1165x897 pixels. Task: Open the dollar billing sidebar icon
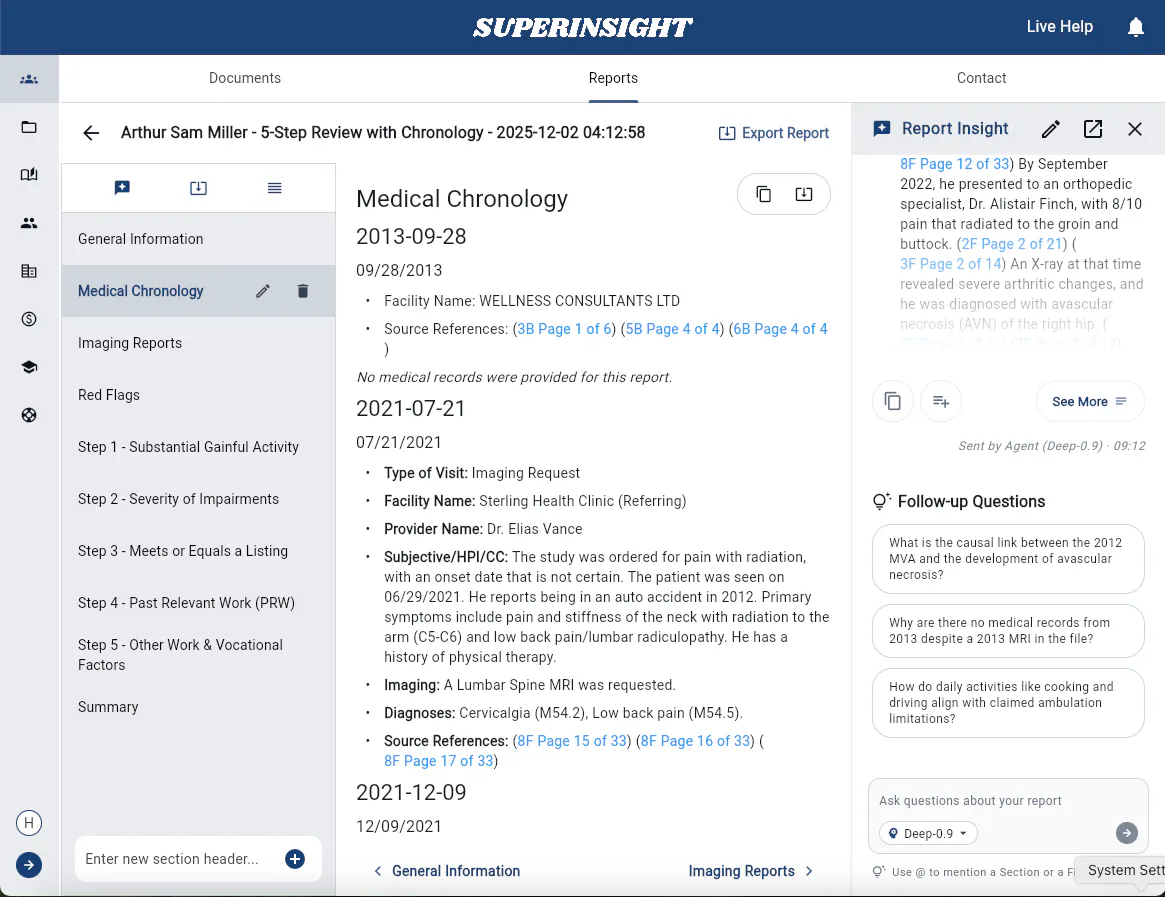coord(29,319)
